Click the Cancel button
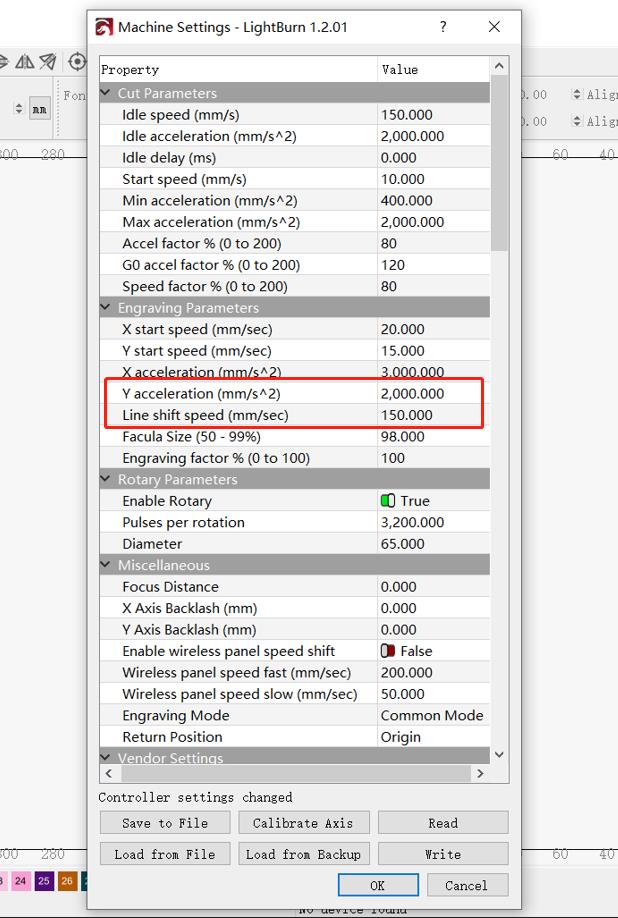 [x=466, y=885]
